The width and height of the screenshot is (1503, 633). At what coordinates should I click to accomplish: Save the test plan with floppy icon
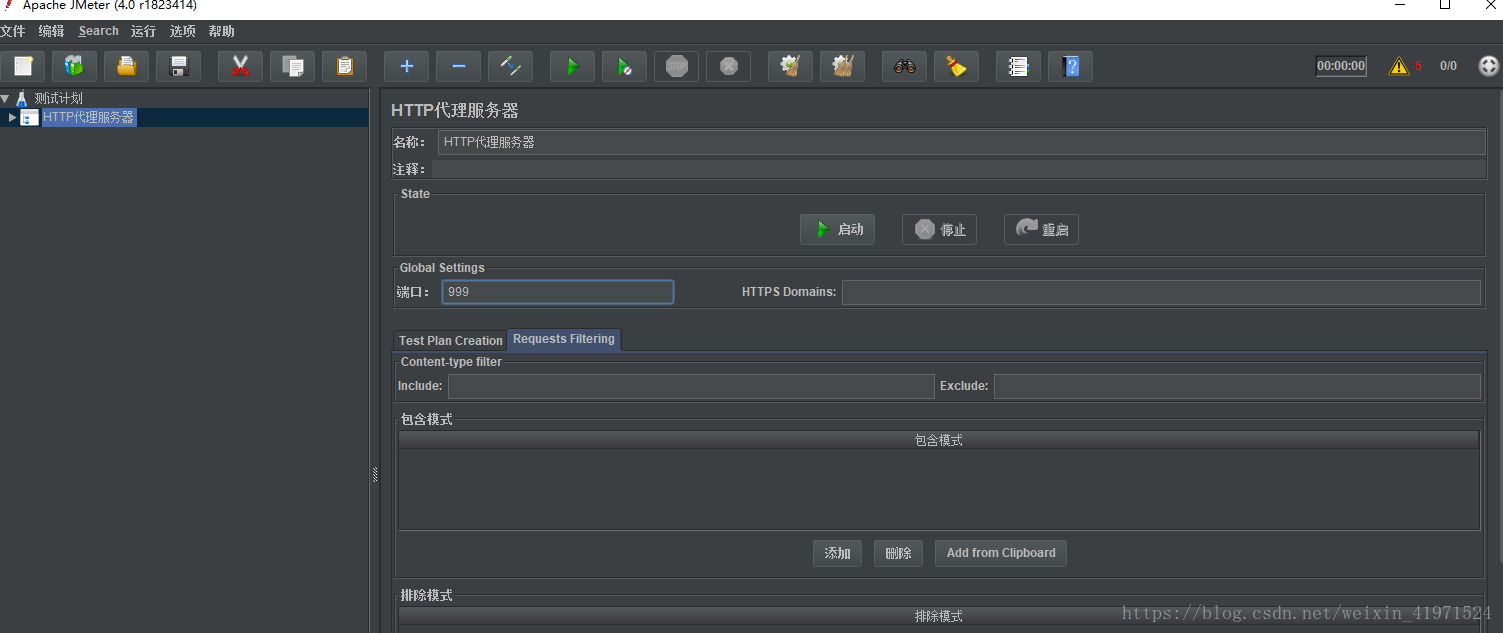[179, 67]
